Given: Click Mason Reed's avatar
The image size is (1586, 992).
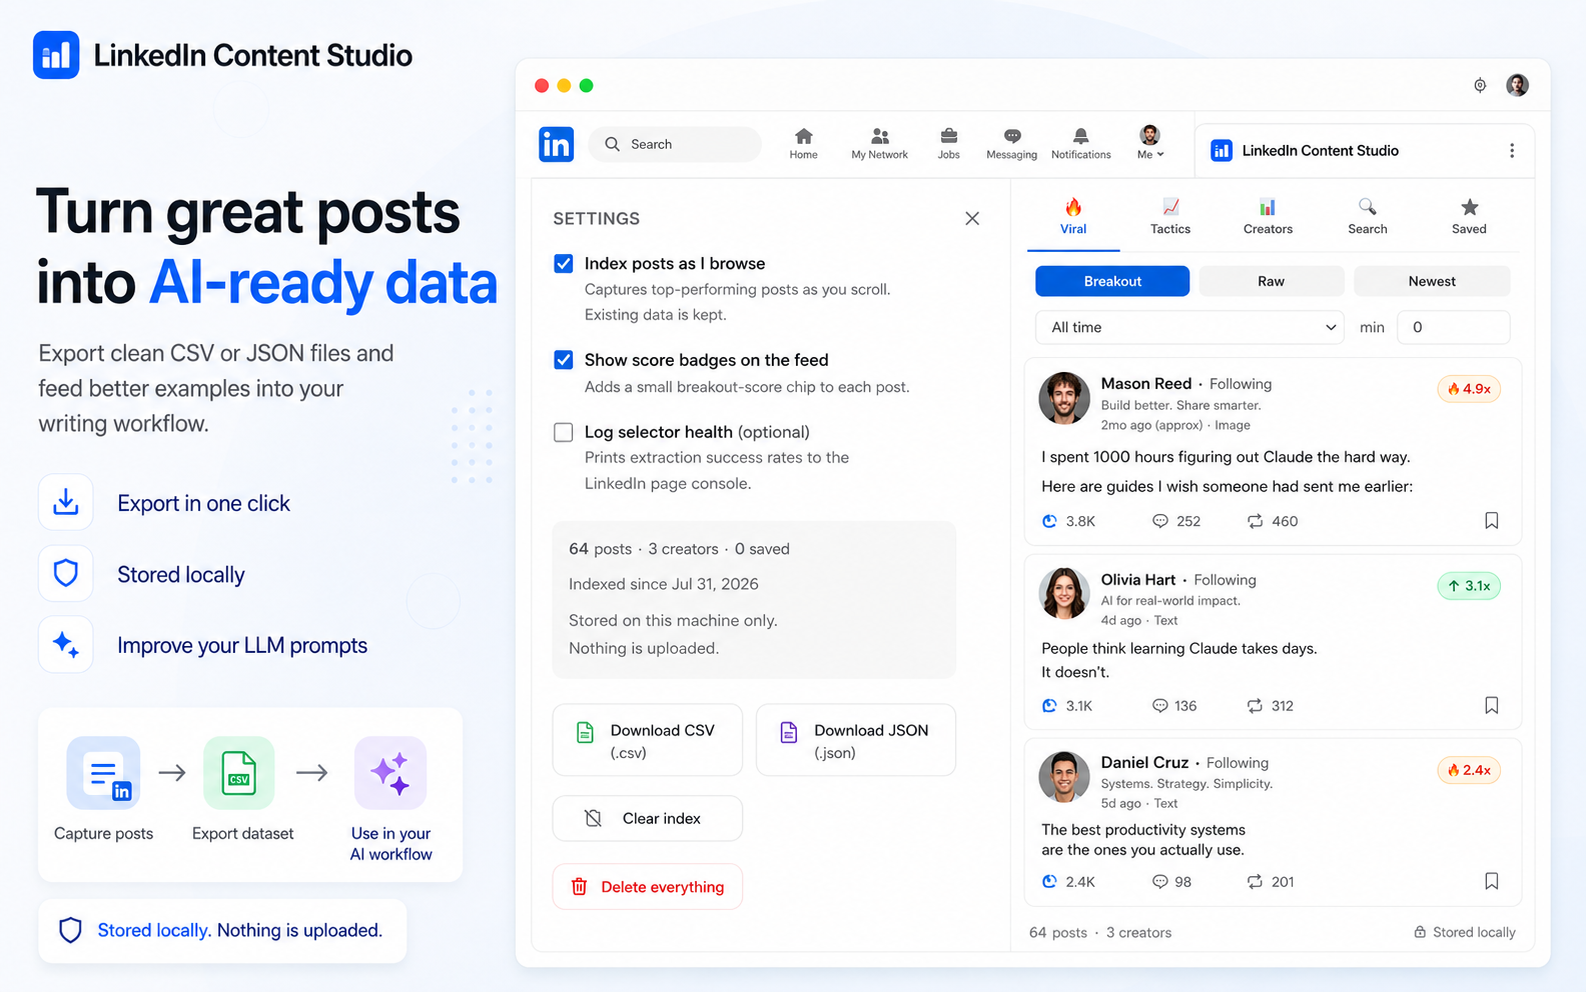Looking at the screenshot, I should tap(1064, 398).
